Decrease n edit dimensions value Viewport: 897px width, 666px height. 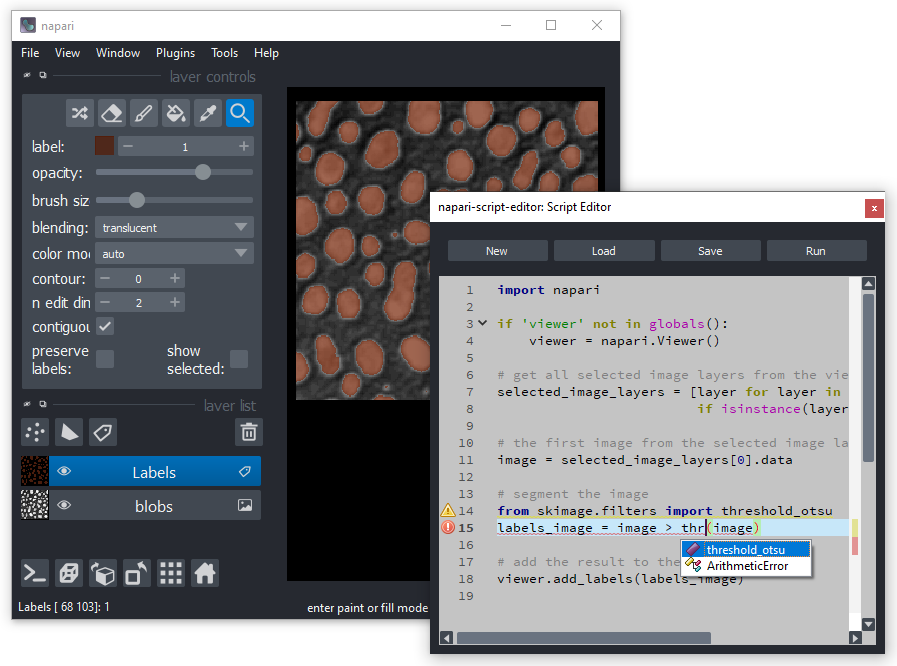pyautogui.click(x=105, y=302)
